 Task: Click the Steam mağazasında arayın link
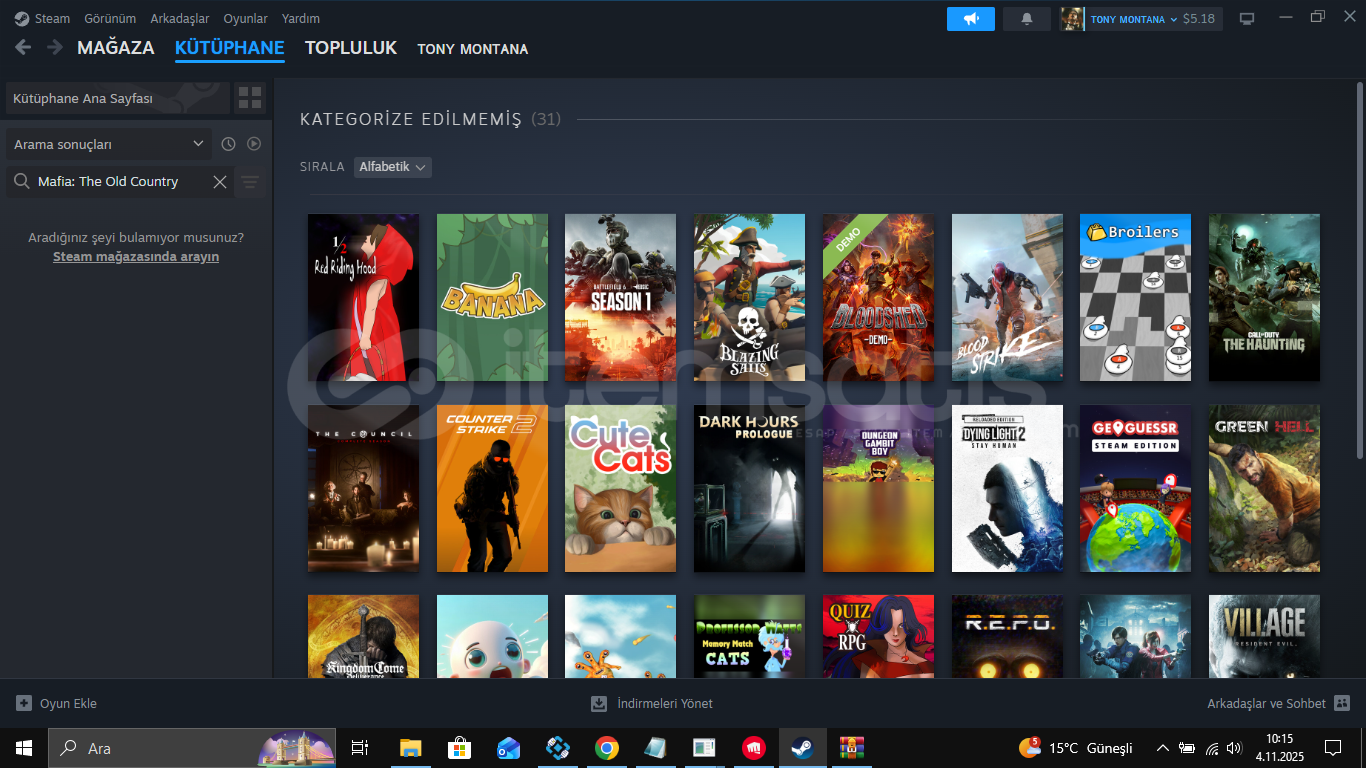pyautogui.click(x=136, y=257)
